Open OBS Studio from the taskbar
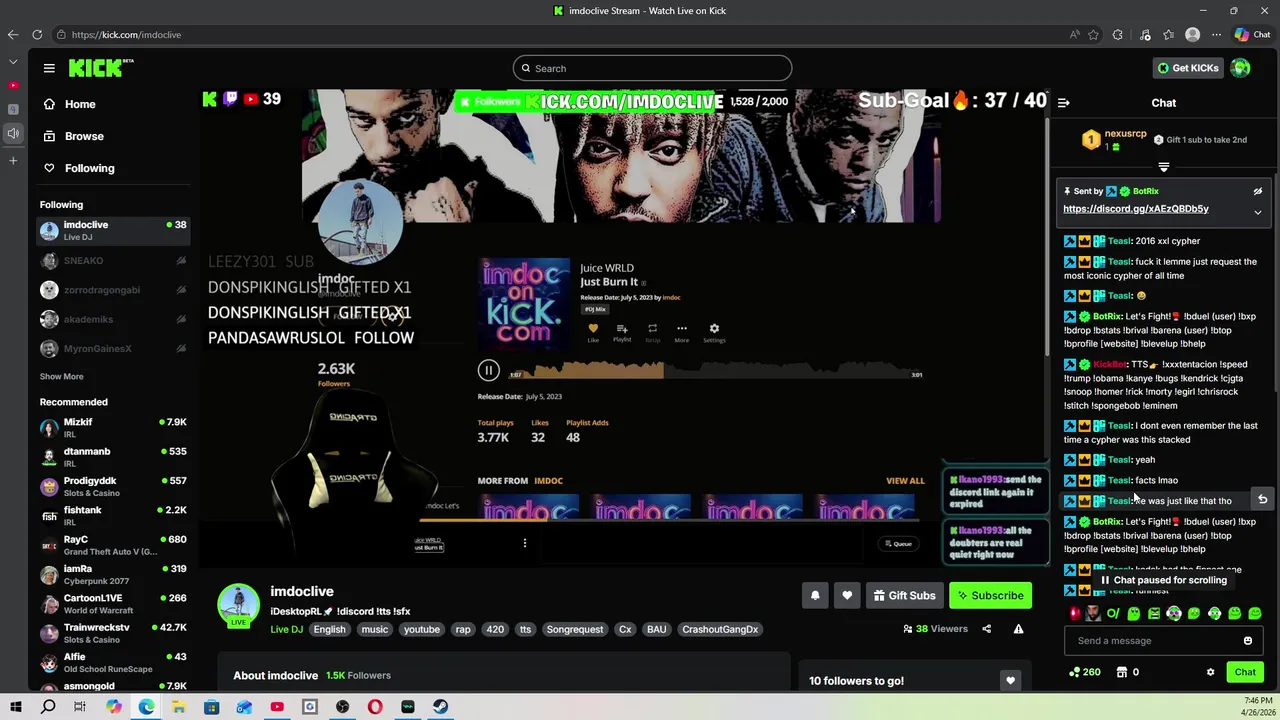Viewport: 1280px width, 720px height. 342,707
